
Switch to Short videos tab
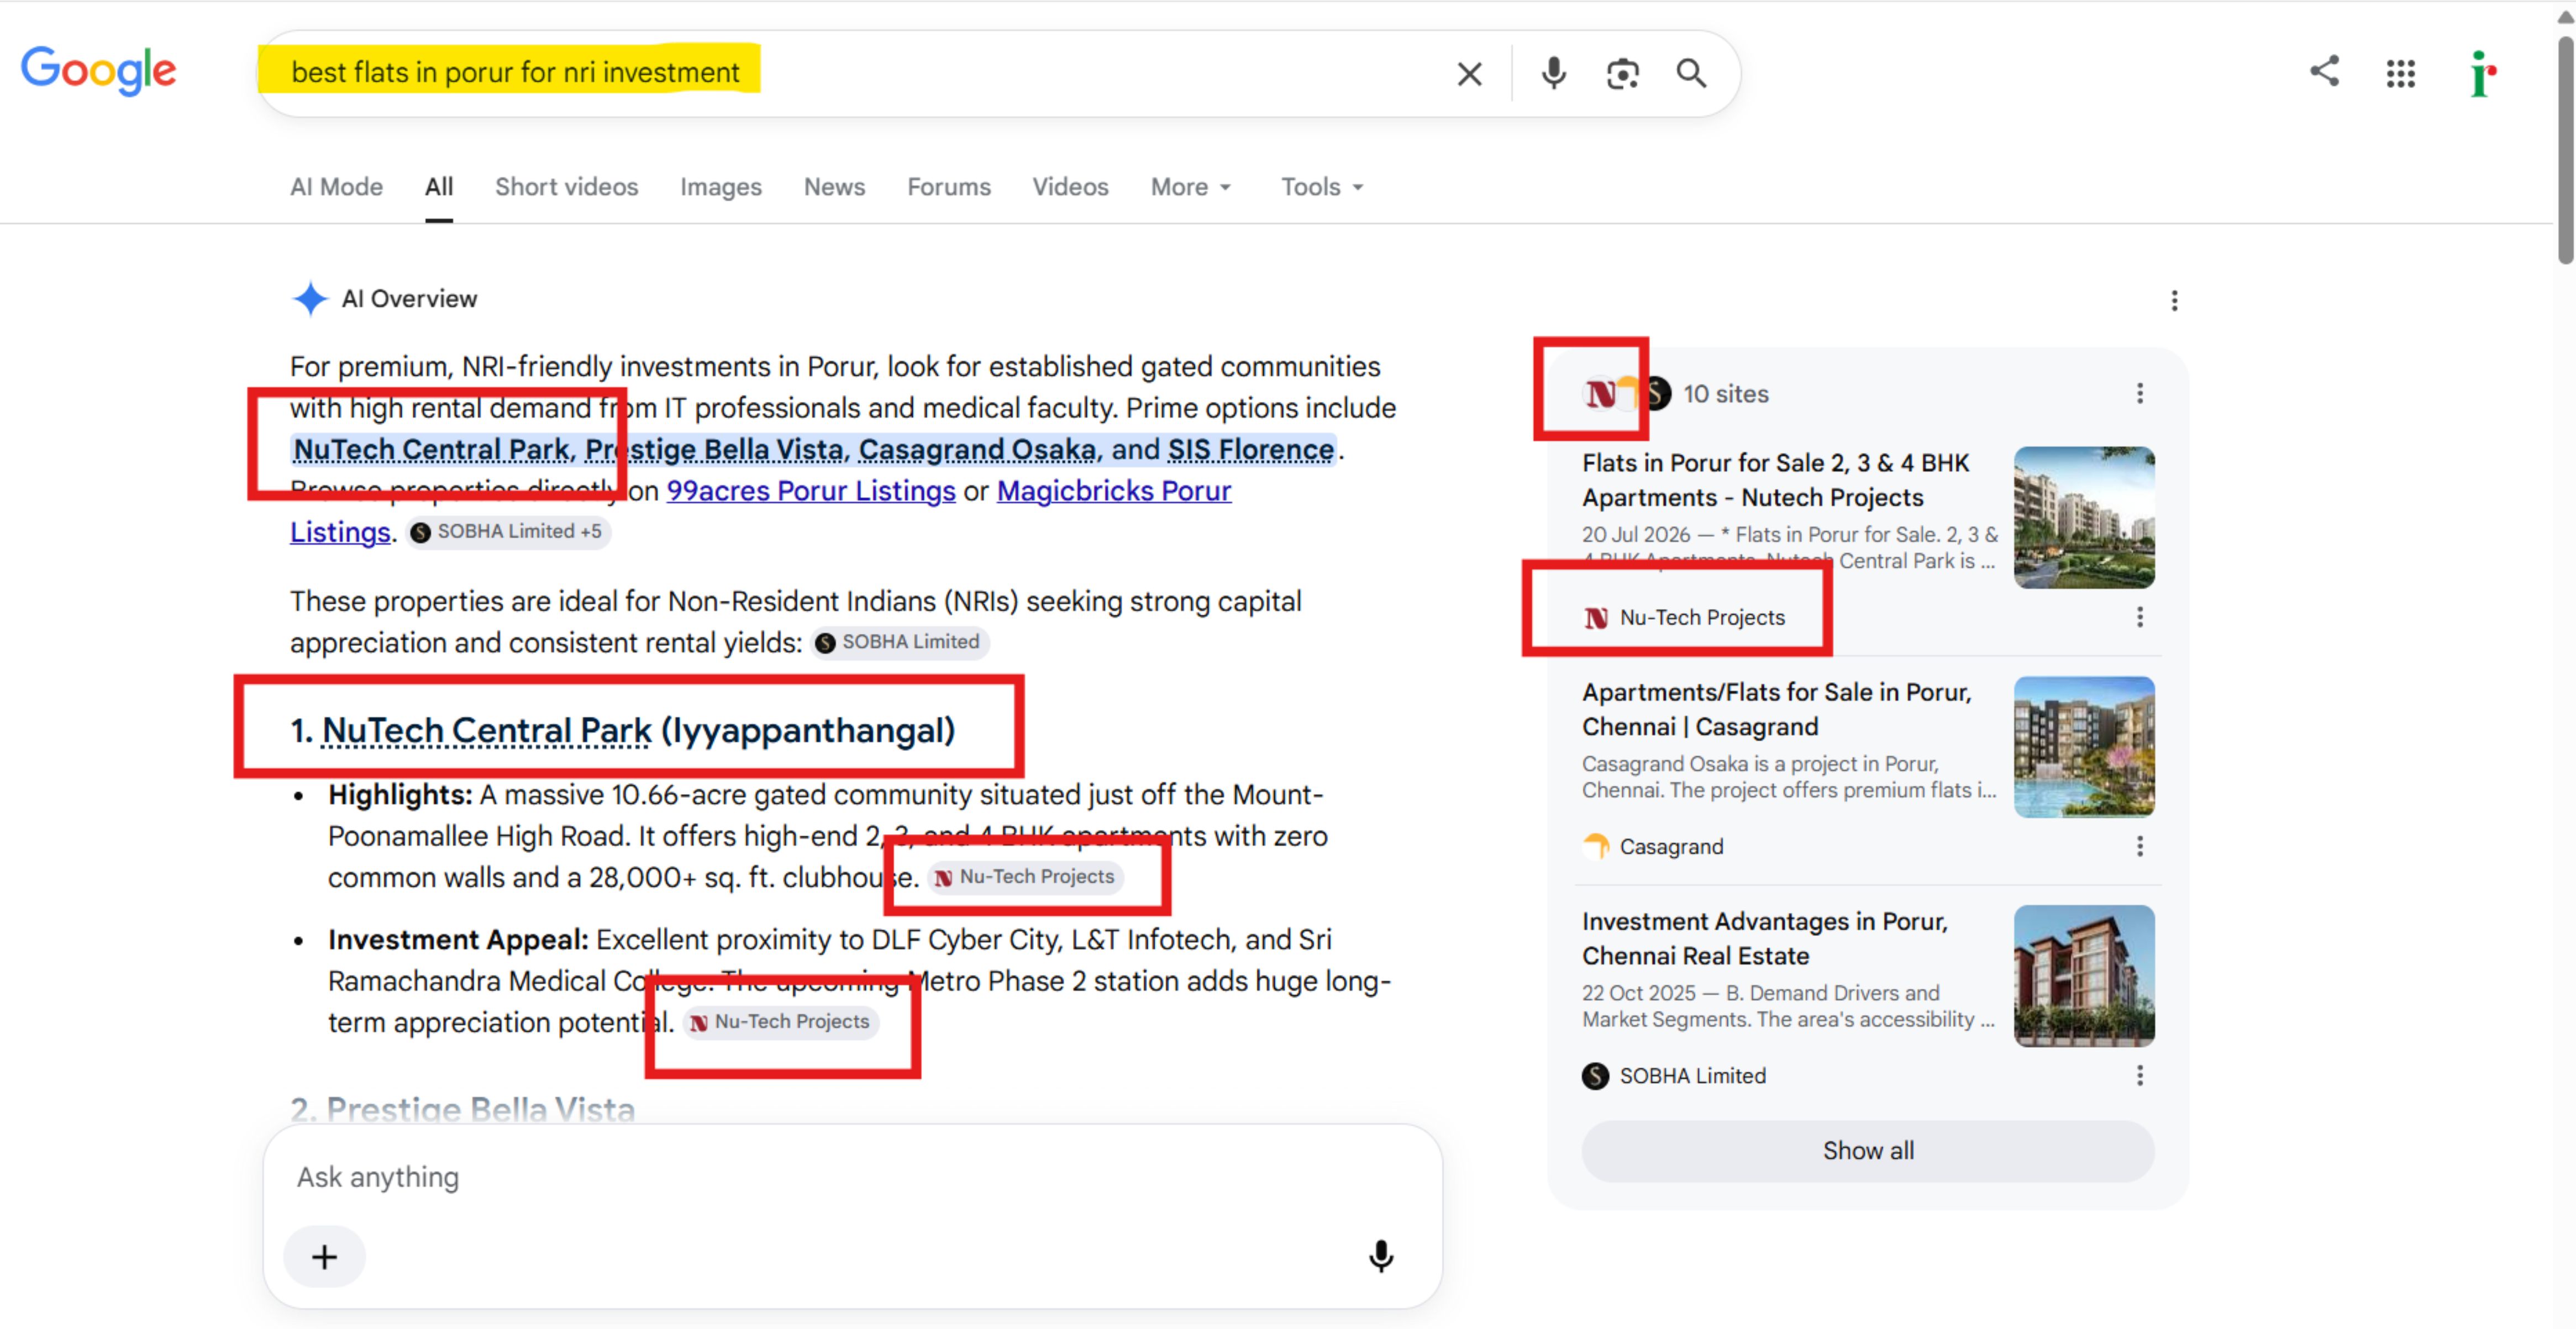[x=566, y=187]
